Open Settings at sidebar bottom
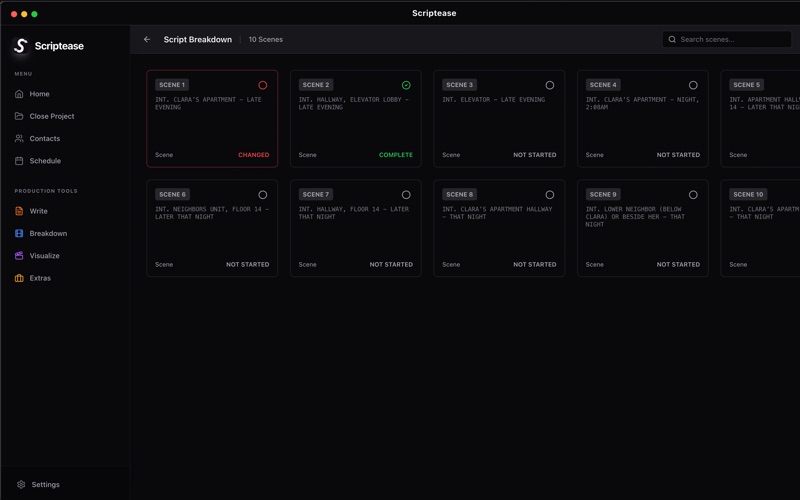Viewport: 800px width, 500px height. (45, 485)
